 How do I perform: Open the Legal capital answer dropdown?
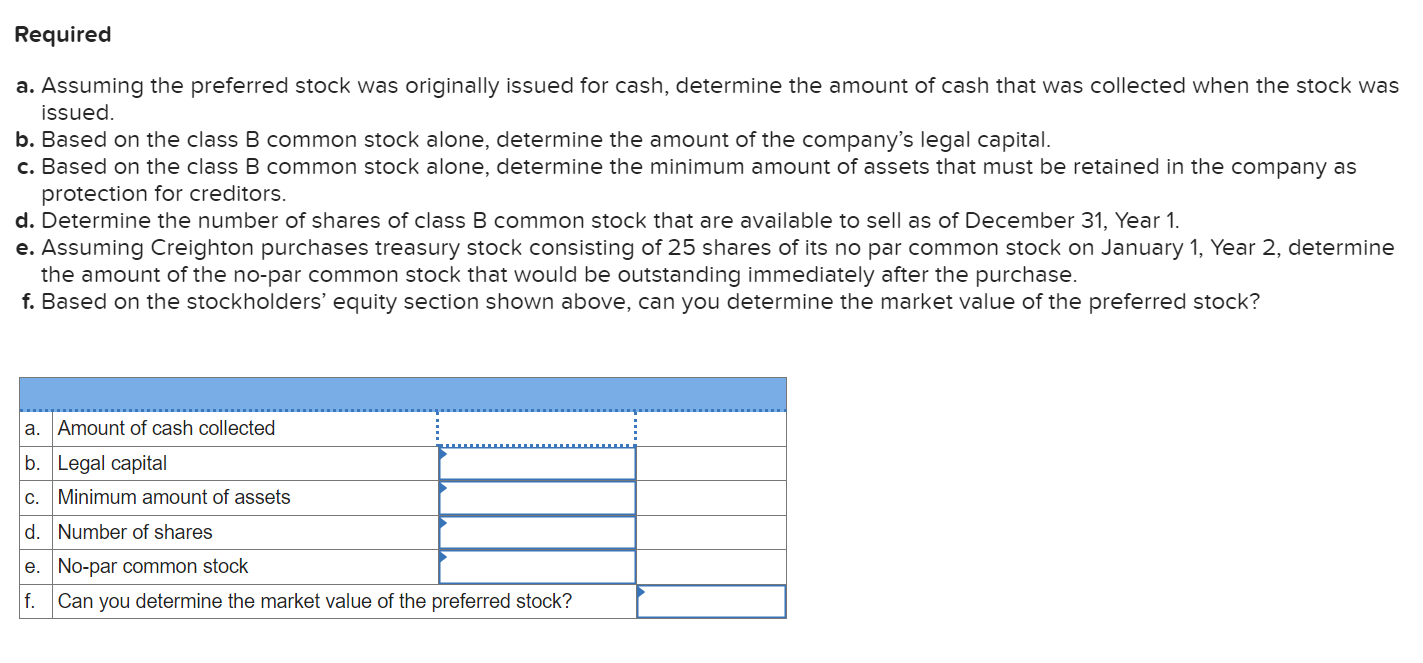click(537, 462)
